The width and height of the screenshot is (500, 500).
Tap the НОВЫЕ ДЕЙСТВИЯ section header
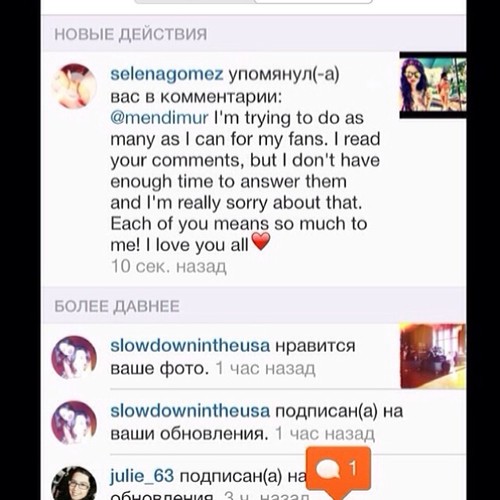[131, 34]
